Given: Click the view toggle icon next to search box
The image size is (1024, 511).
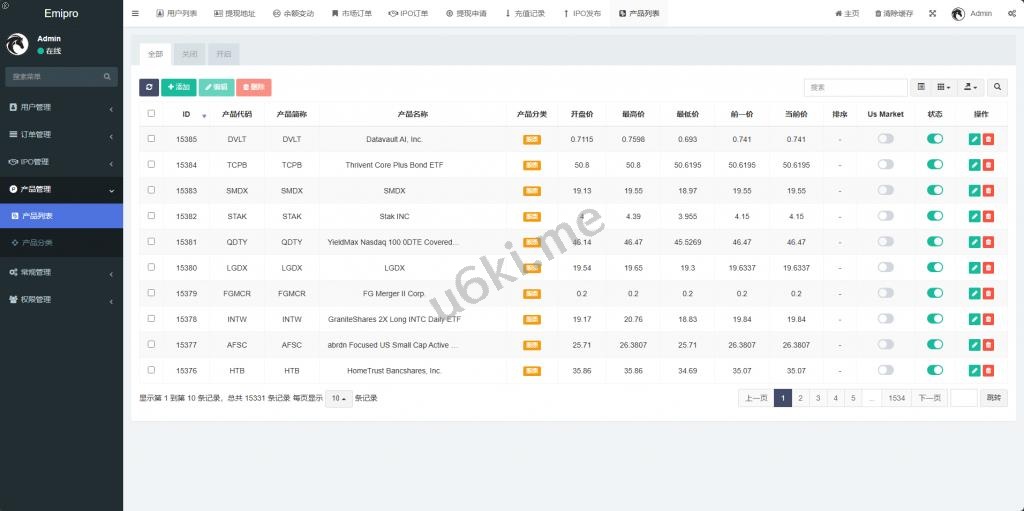Looking at the screenshot, I should 922,88.
